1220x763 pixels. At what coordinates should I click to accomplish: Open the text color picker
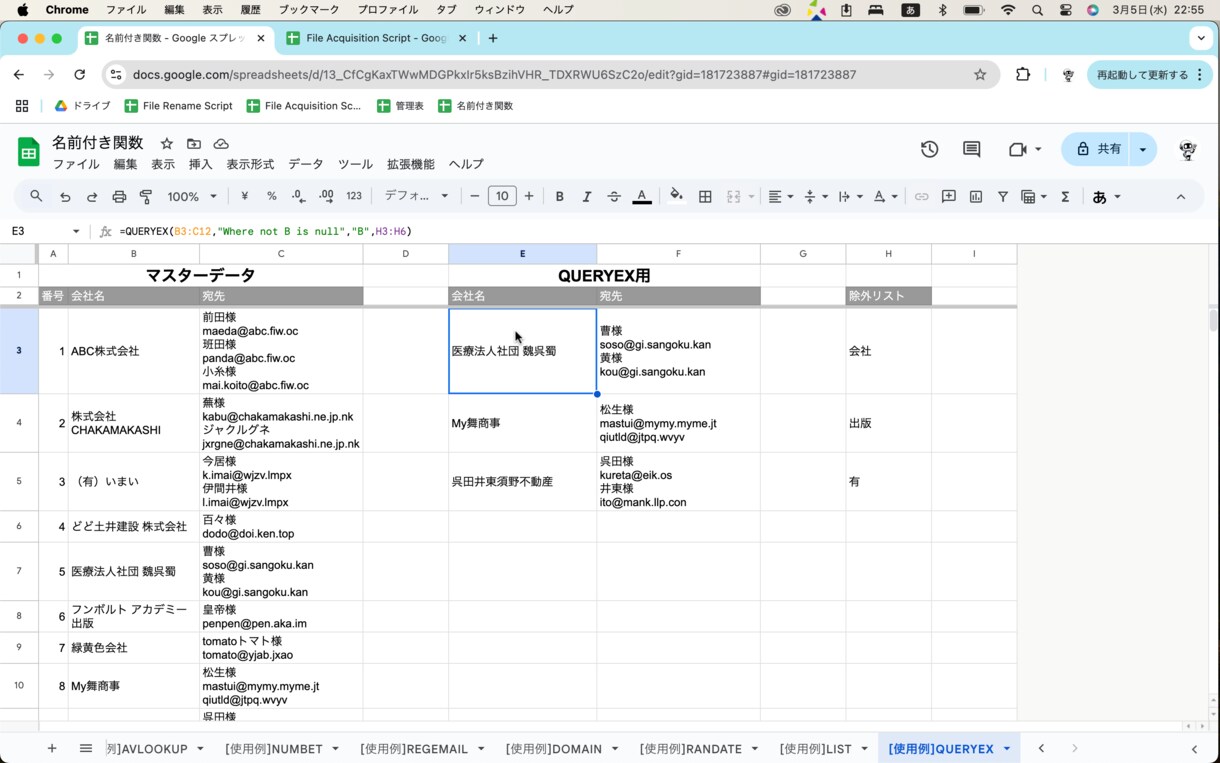642,196
